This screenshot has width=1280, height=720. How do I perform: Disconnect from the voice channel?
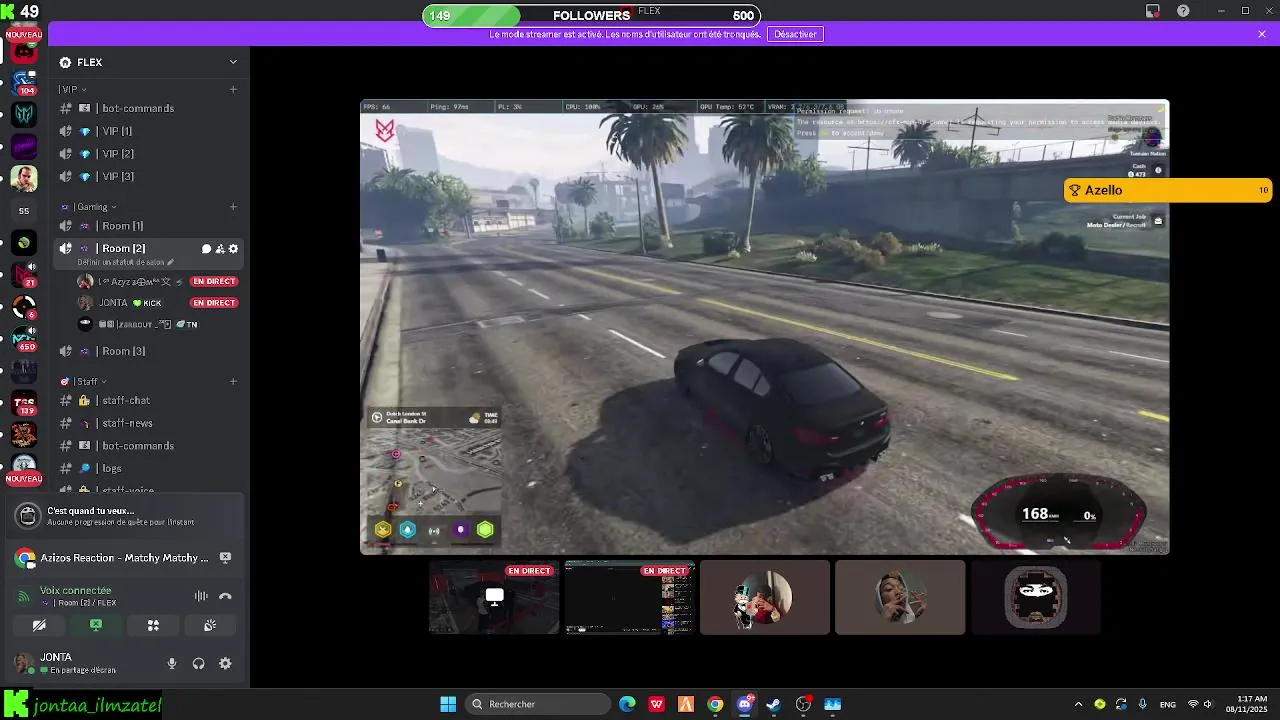coord(225,596)
